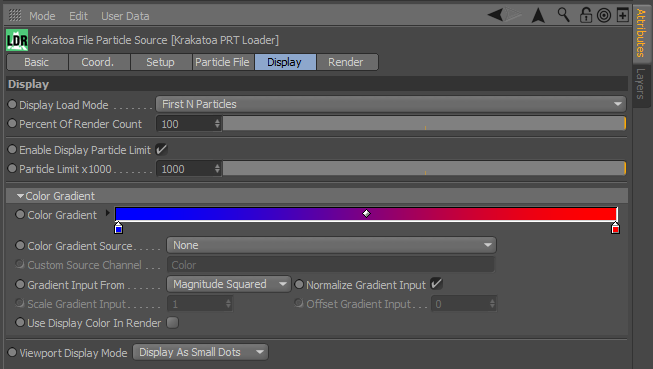Click the Krakatoa File Particle Source title
Image resolution: width=653 pixels, height=369 pixels.
tap(155, 40)
